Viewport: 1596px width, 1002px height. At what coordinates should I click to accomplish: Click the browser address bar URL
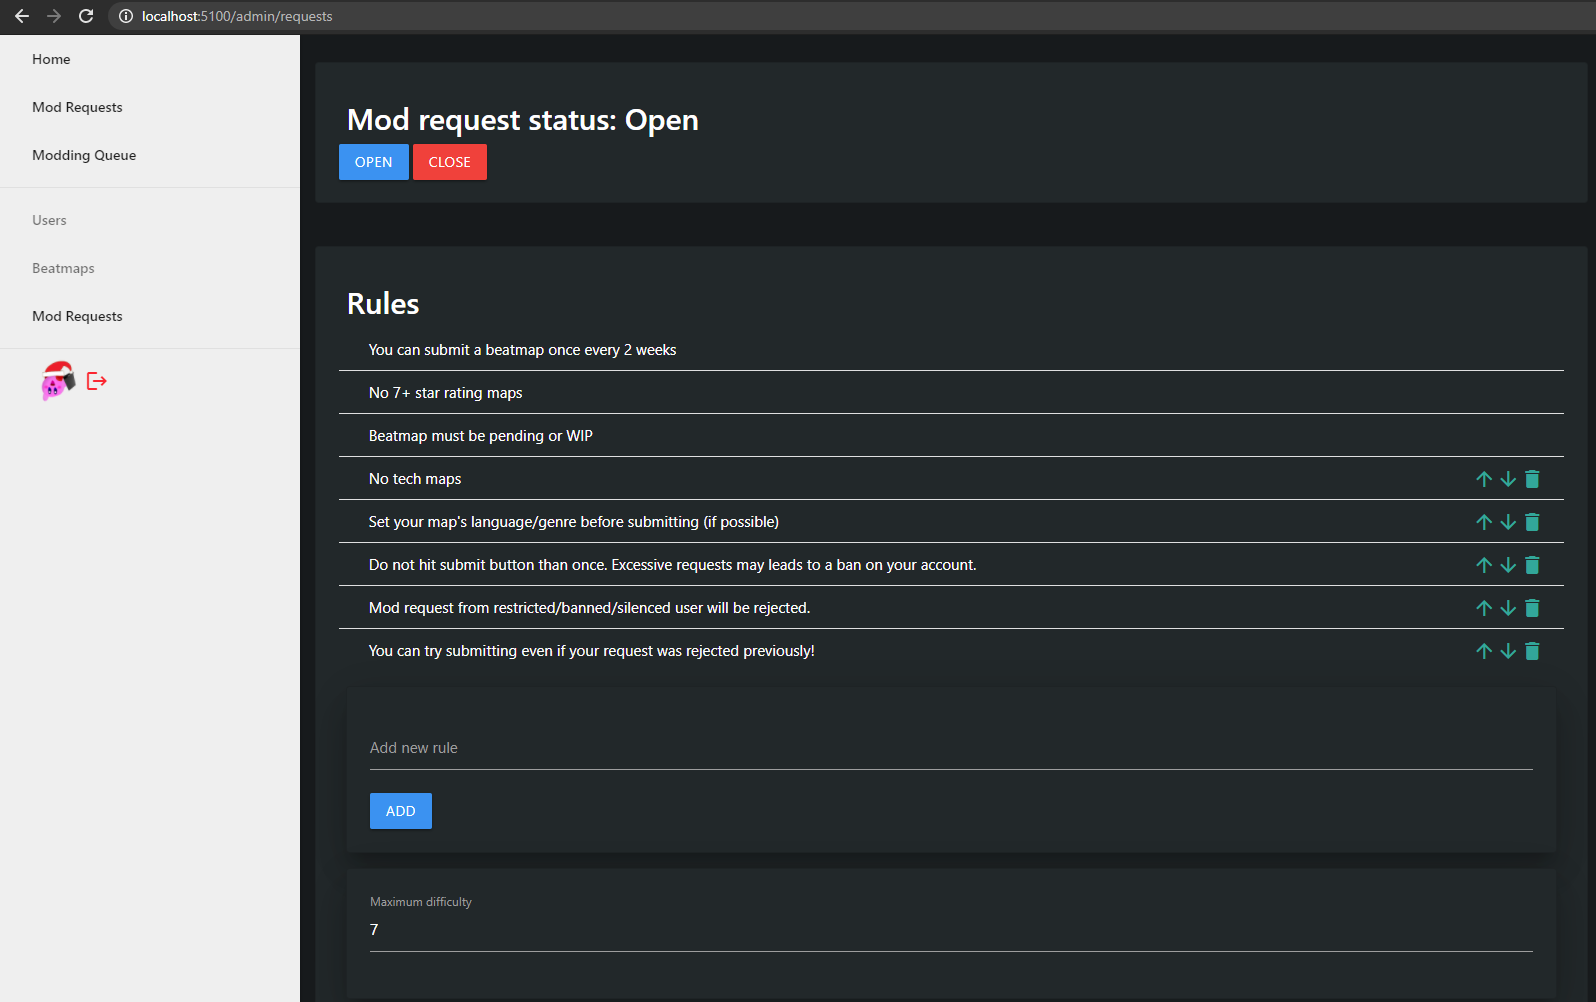[x=237, y=16]
